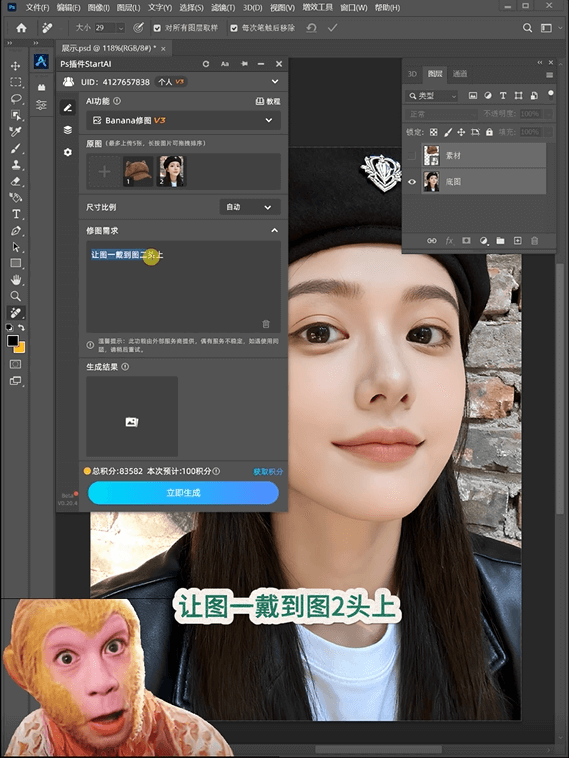Screen dimensions: 569x758
Task: Select the Pen tool
Action: 15,231
